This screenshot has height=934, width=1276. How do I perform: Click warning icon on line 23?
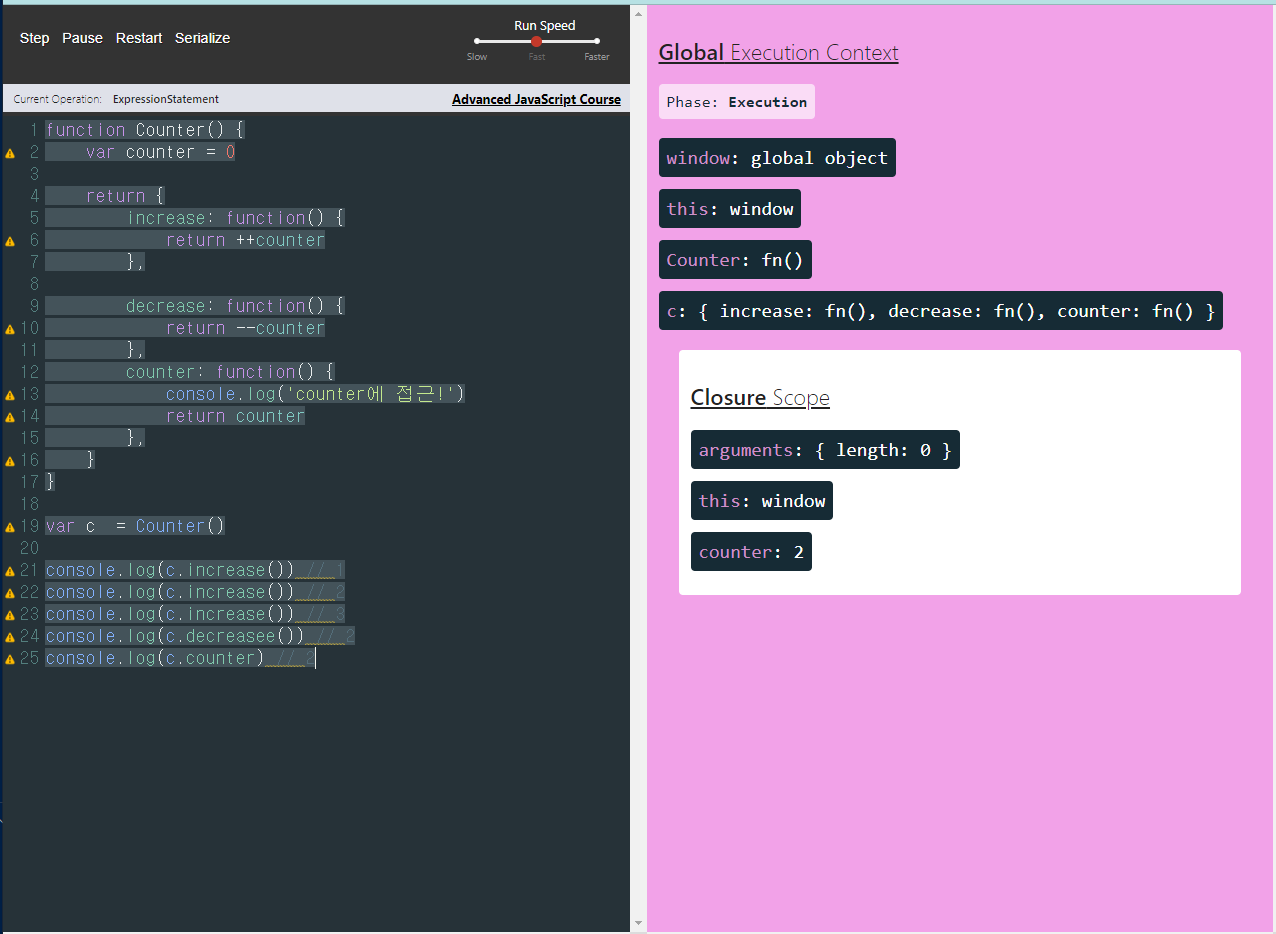pyautogui.click(x=10, y=615)
